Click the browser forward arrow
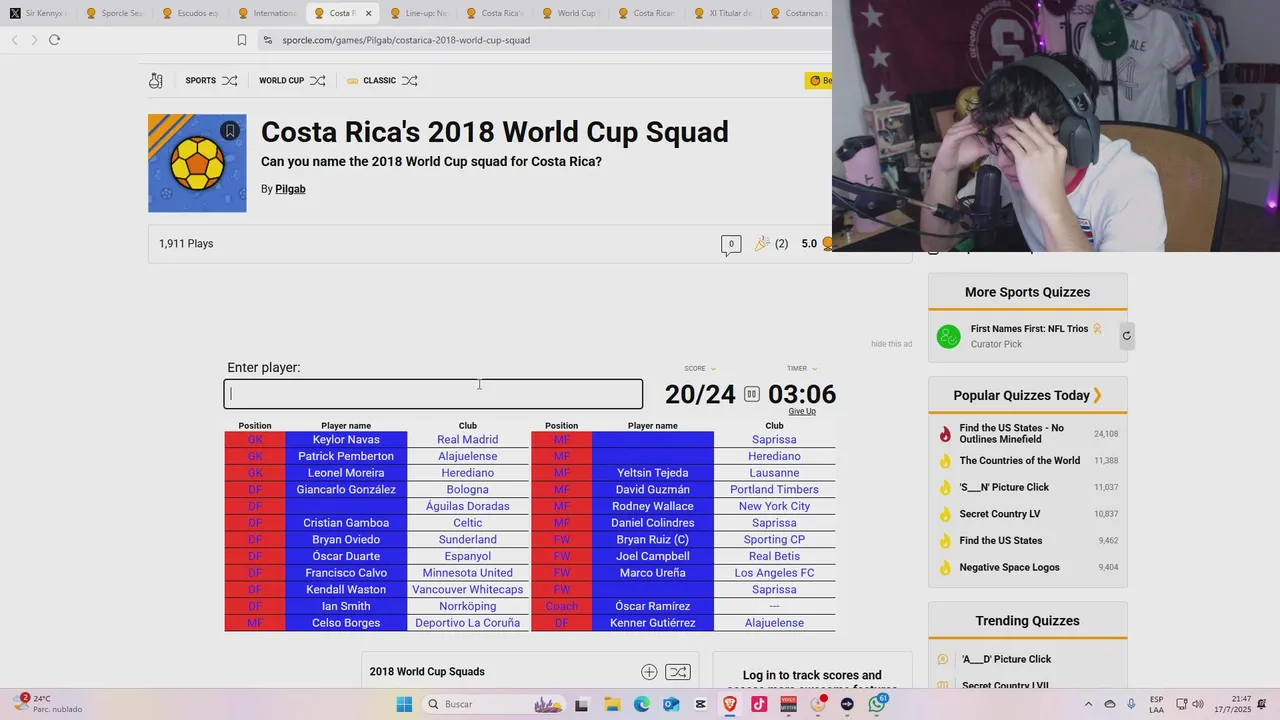This screenshot has width=1280, height=720. point(34,40)
